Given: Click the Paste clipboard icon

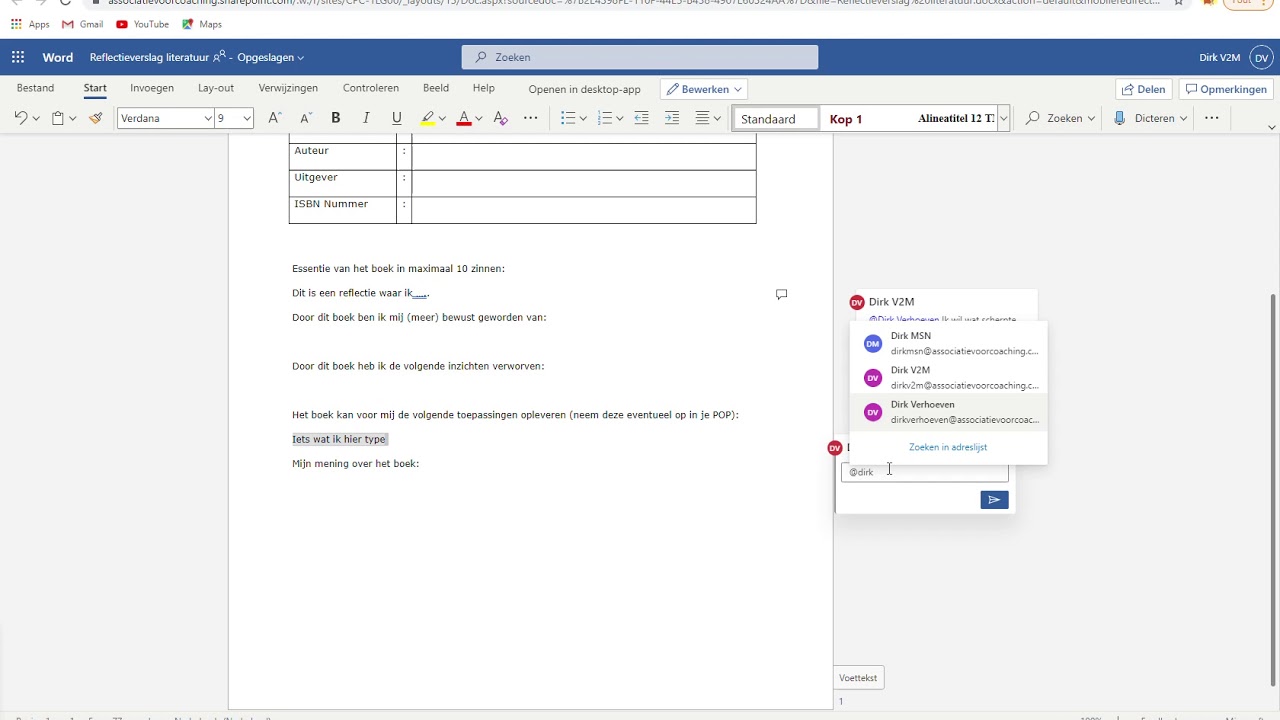Looking at the screenshot, I should (x=58, y=118).
